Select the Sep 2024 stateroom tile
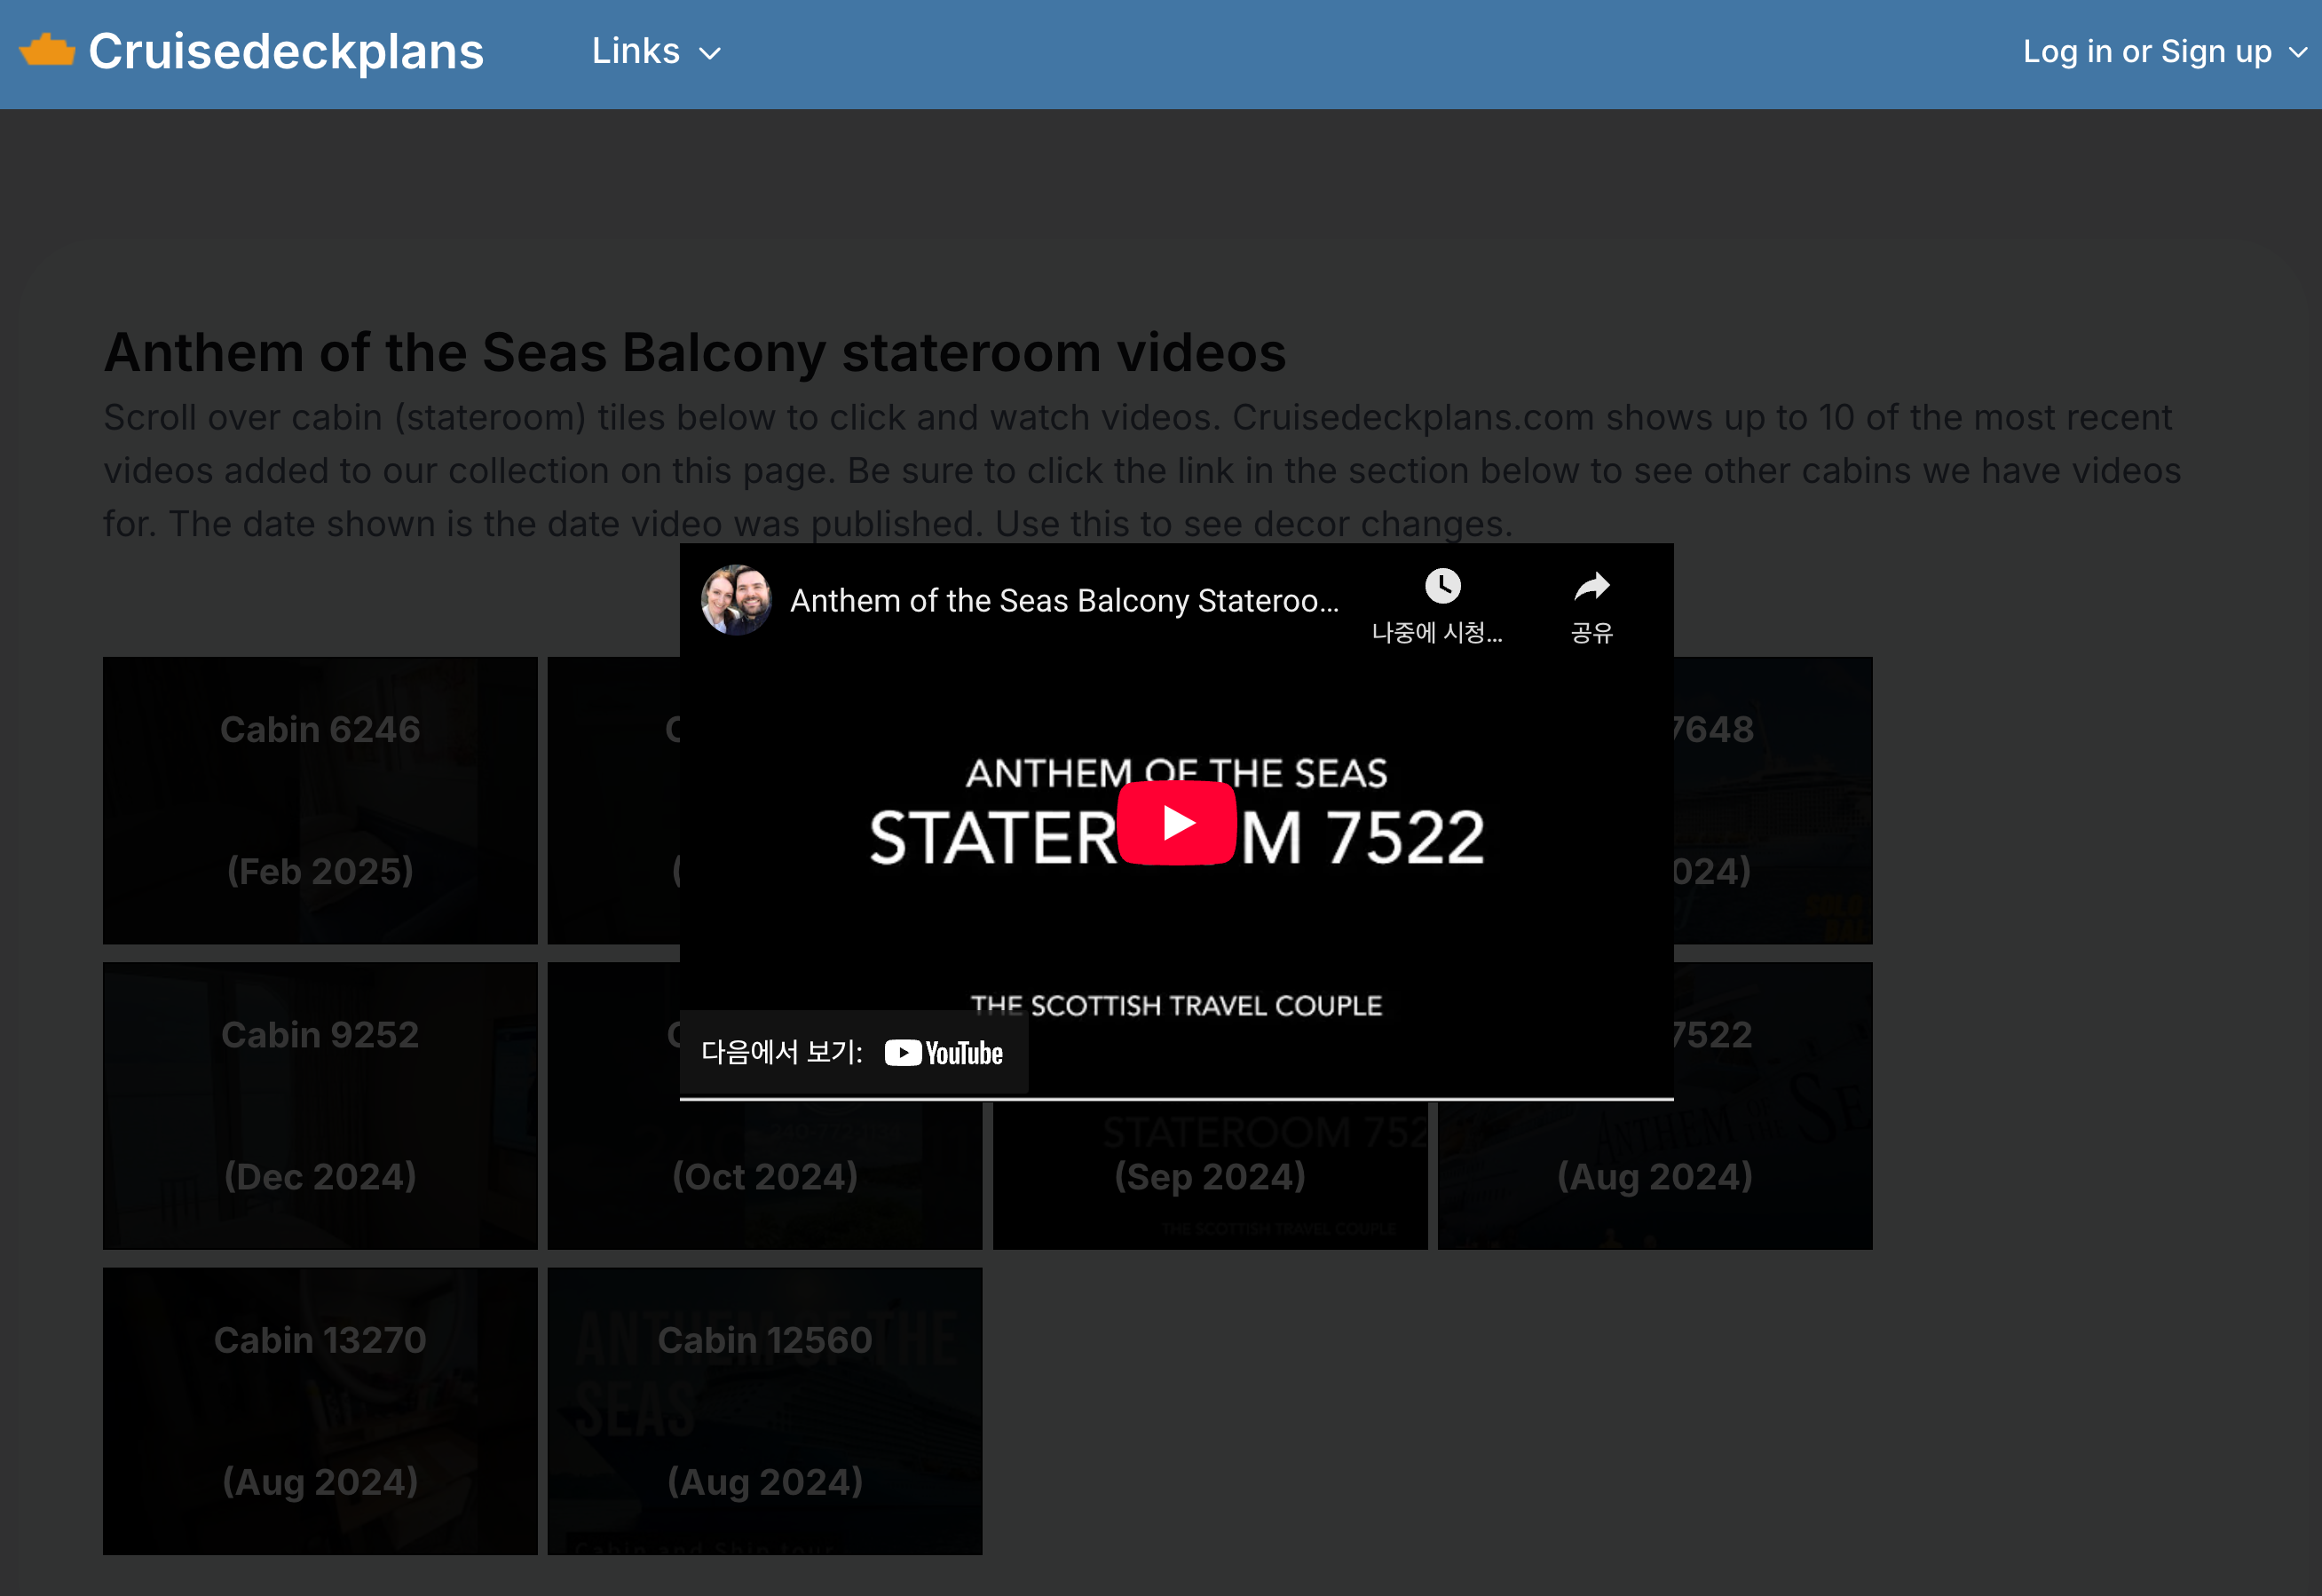This screenshot has width=2322, height=1596. [1209, 1176]
